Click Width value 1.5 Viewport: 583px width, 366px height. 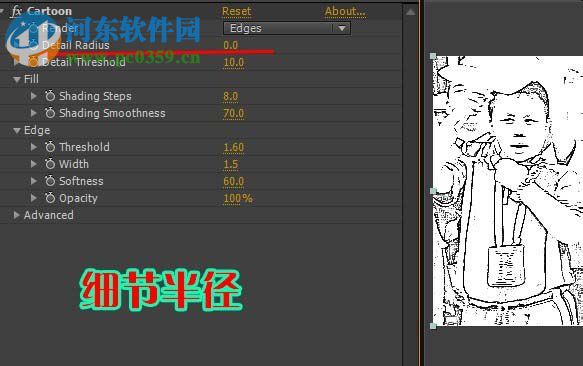pos(231,164)
